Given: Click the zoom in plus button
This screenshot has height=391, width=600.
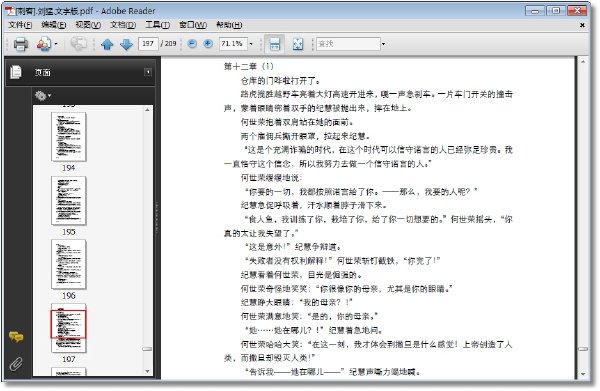Looking at the screenshot, I should click(x=208, y=44).
